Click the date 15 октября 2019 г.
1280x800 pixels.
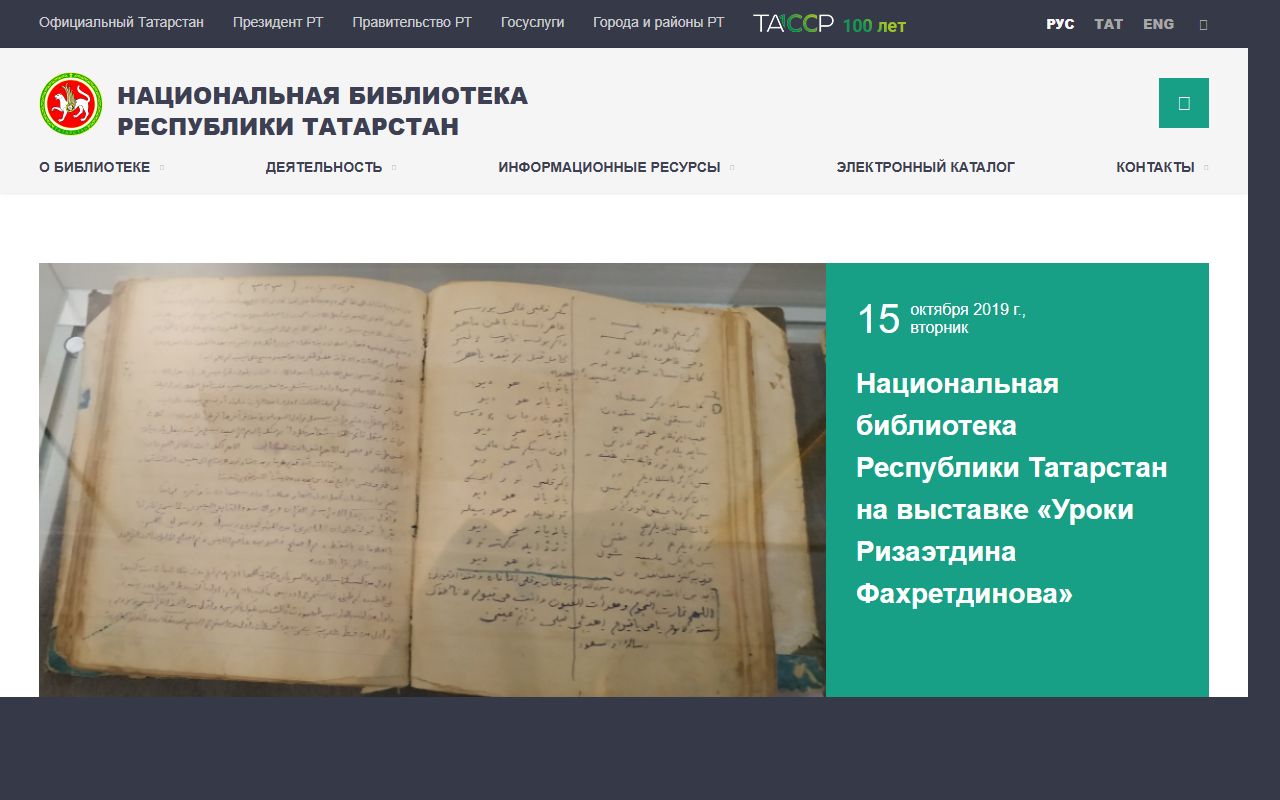(x=941, y=318)
